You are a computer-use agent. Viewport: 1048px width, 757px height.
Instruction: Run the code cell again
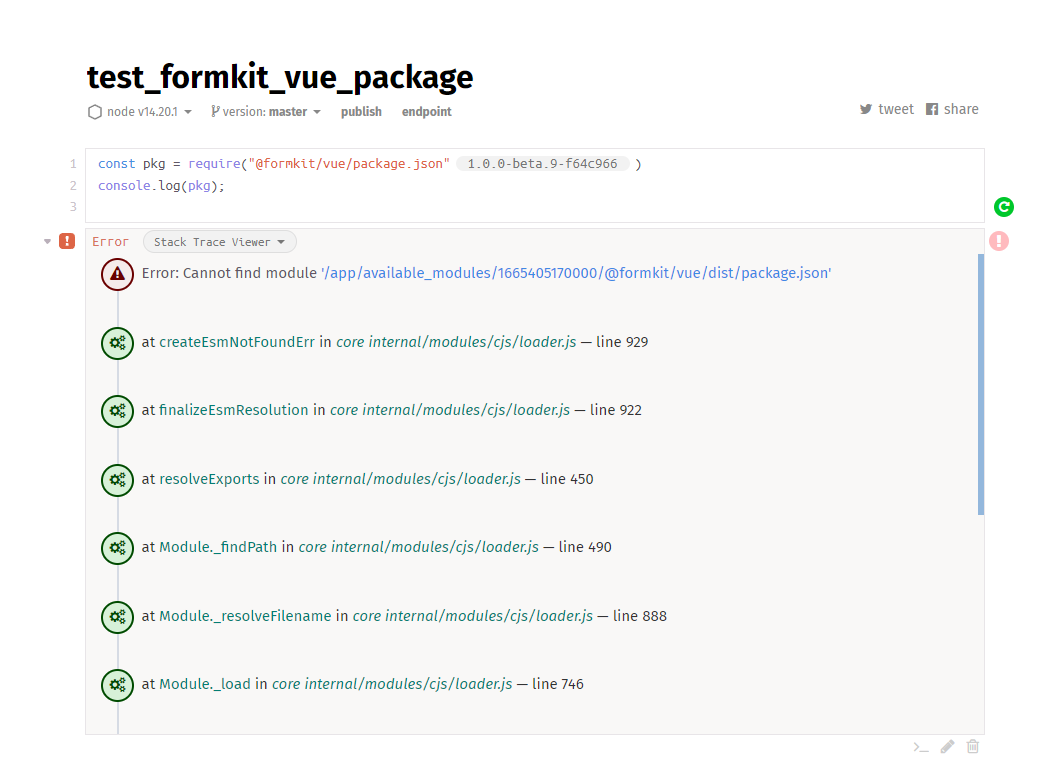pos(1003,207)
